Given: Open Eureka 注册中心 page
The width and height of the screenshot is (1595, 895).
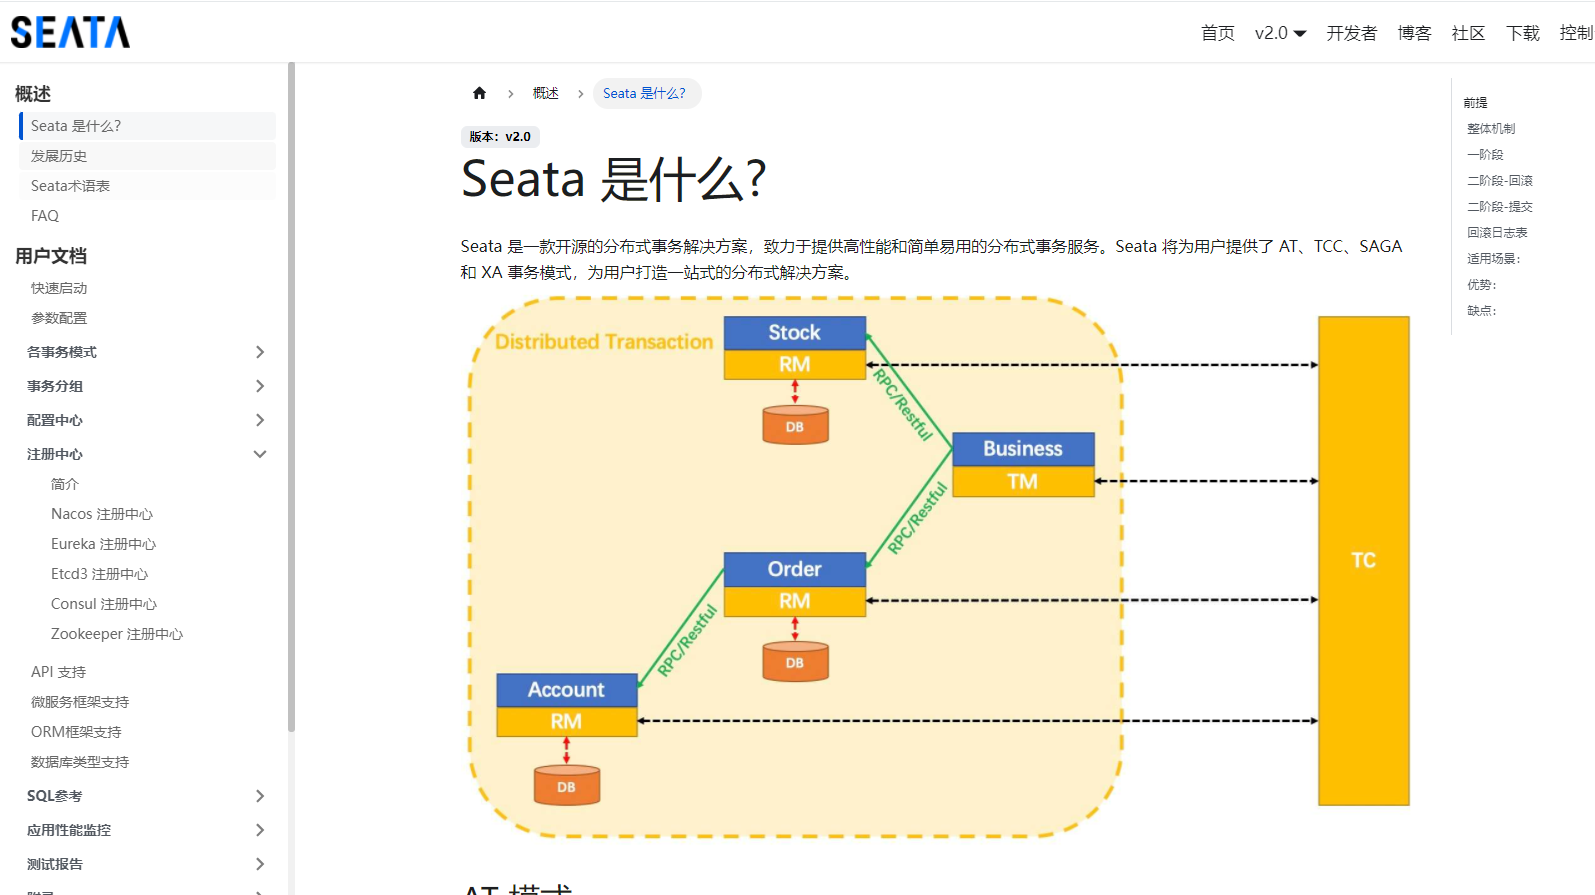Looking at the screenshot, I should 104,544.
